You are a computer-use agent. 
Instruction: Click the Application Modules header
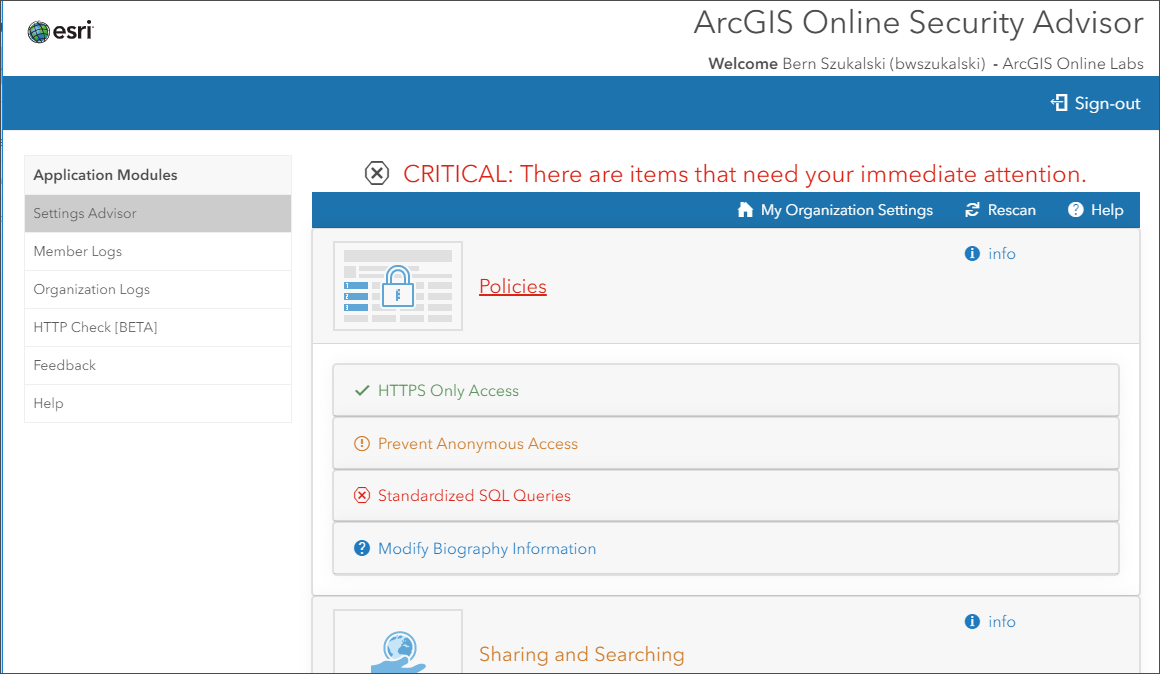pos(158,175)
